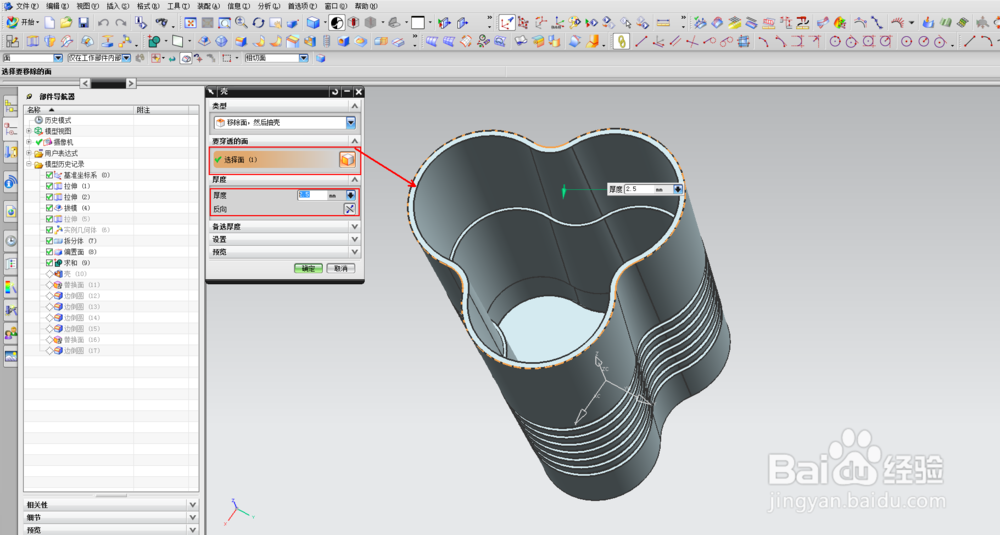Open the 插入 menu
The width and height of the screenshot is (1000, 535).
click(117, 6)
